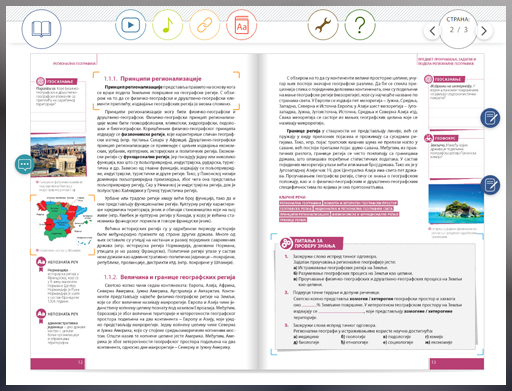
Task: Open the tropical island photo
Action: (x=456, y=204)
